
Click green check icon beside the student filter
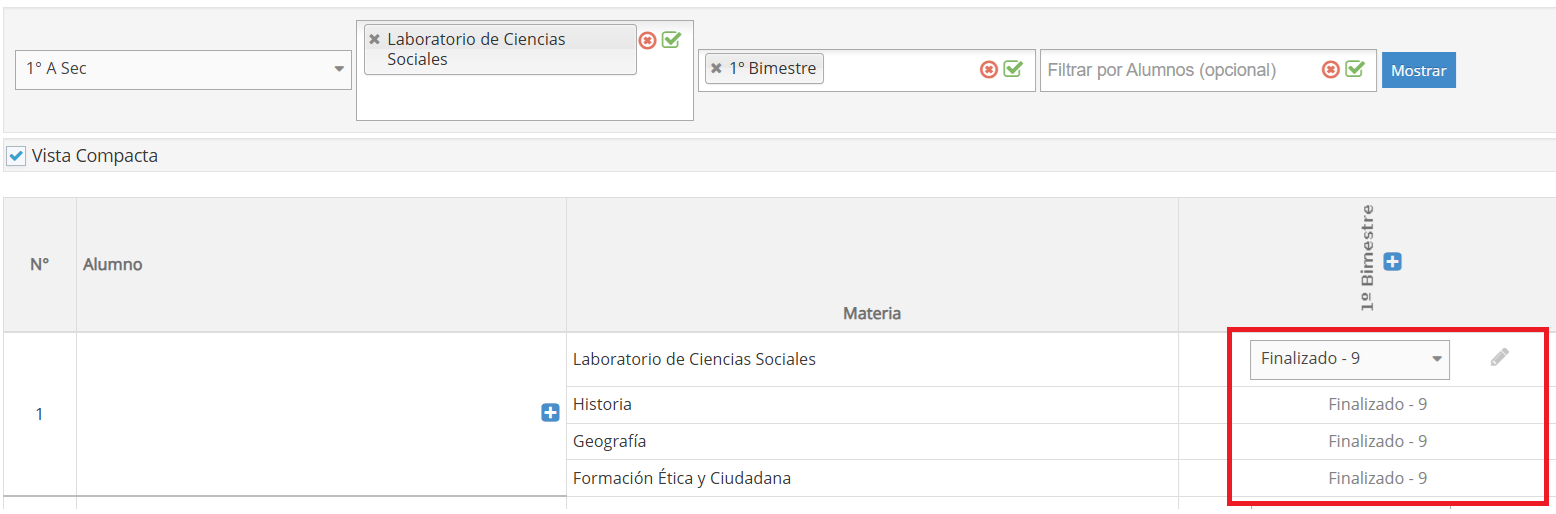[1355, 69]
